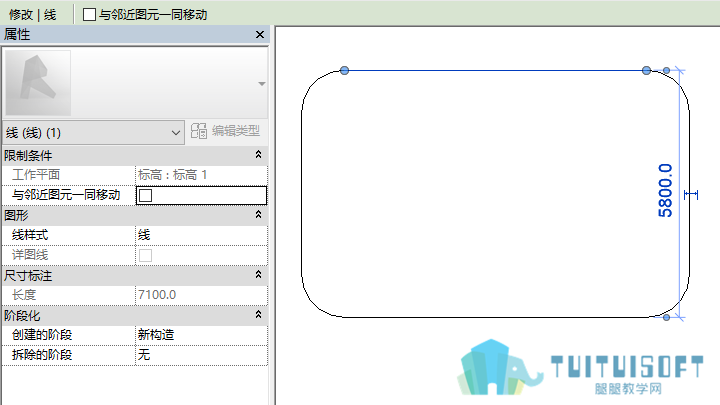
Task: Collapse the 尺寸标注 section
Action: point(259,275)
